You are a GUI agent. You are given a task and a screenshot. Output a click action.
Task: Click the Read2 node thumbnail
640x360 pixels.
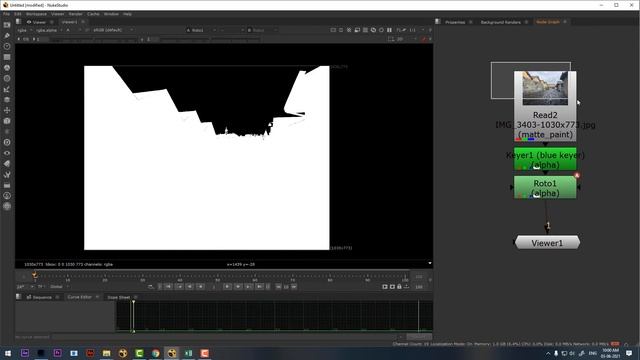[545, 88]
